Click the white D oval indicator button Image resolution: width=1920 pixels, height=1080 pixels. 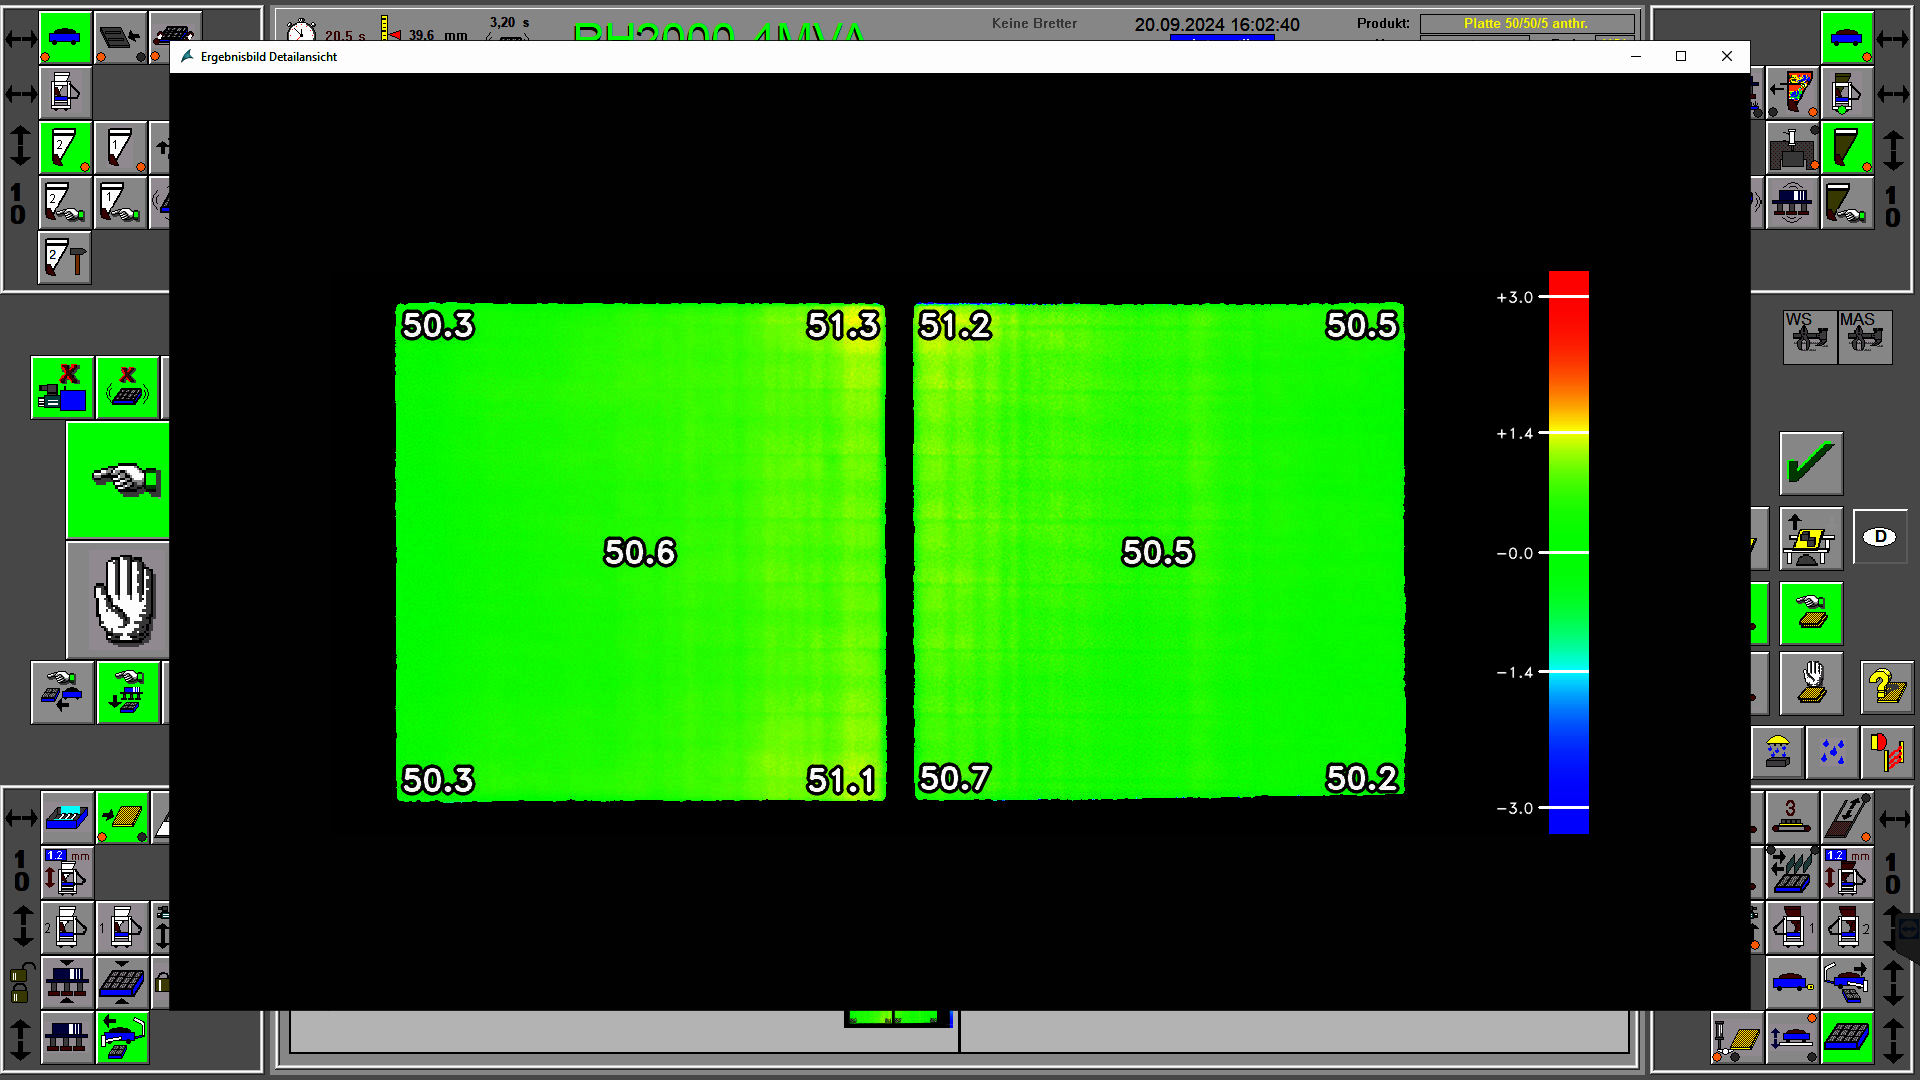[x=1880, y=537]
